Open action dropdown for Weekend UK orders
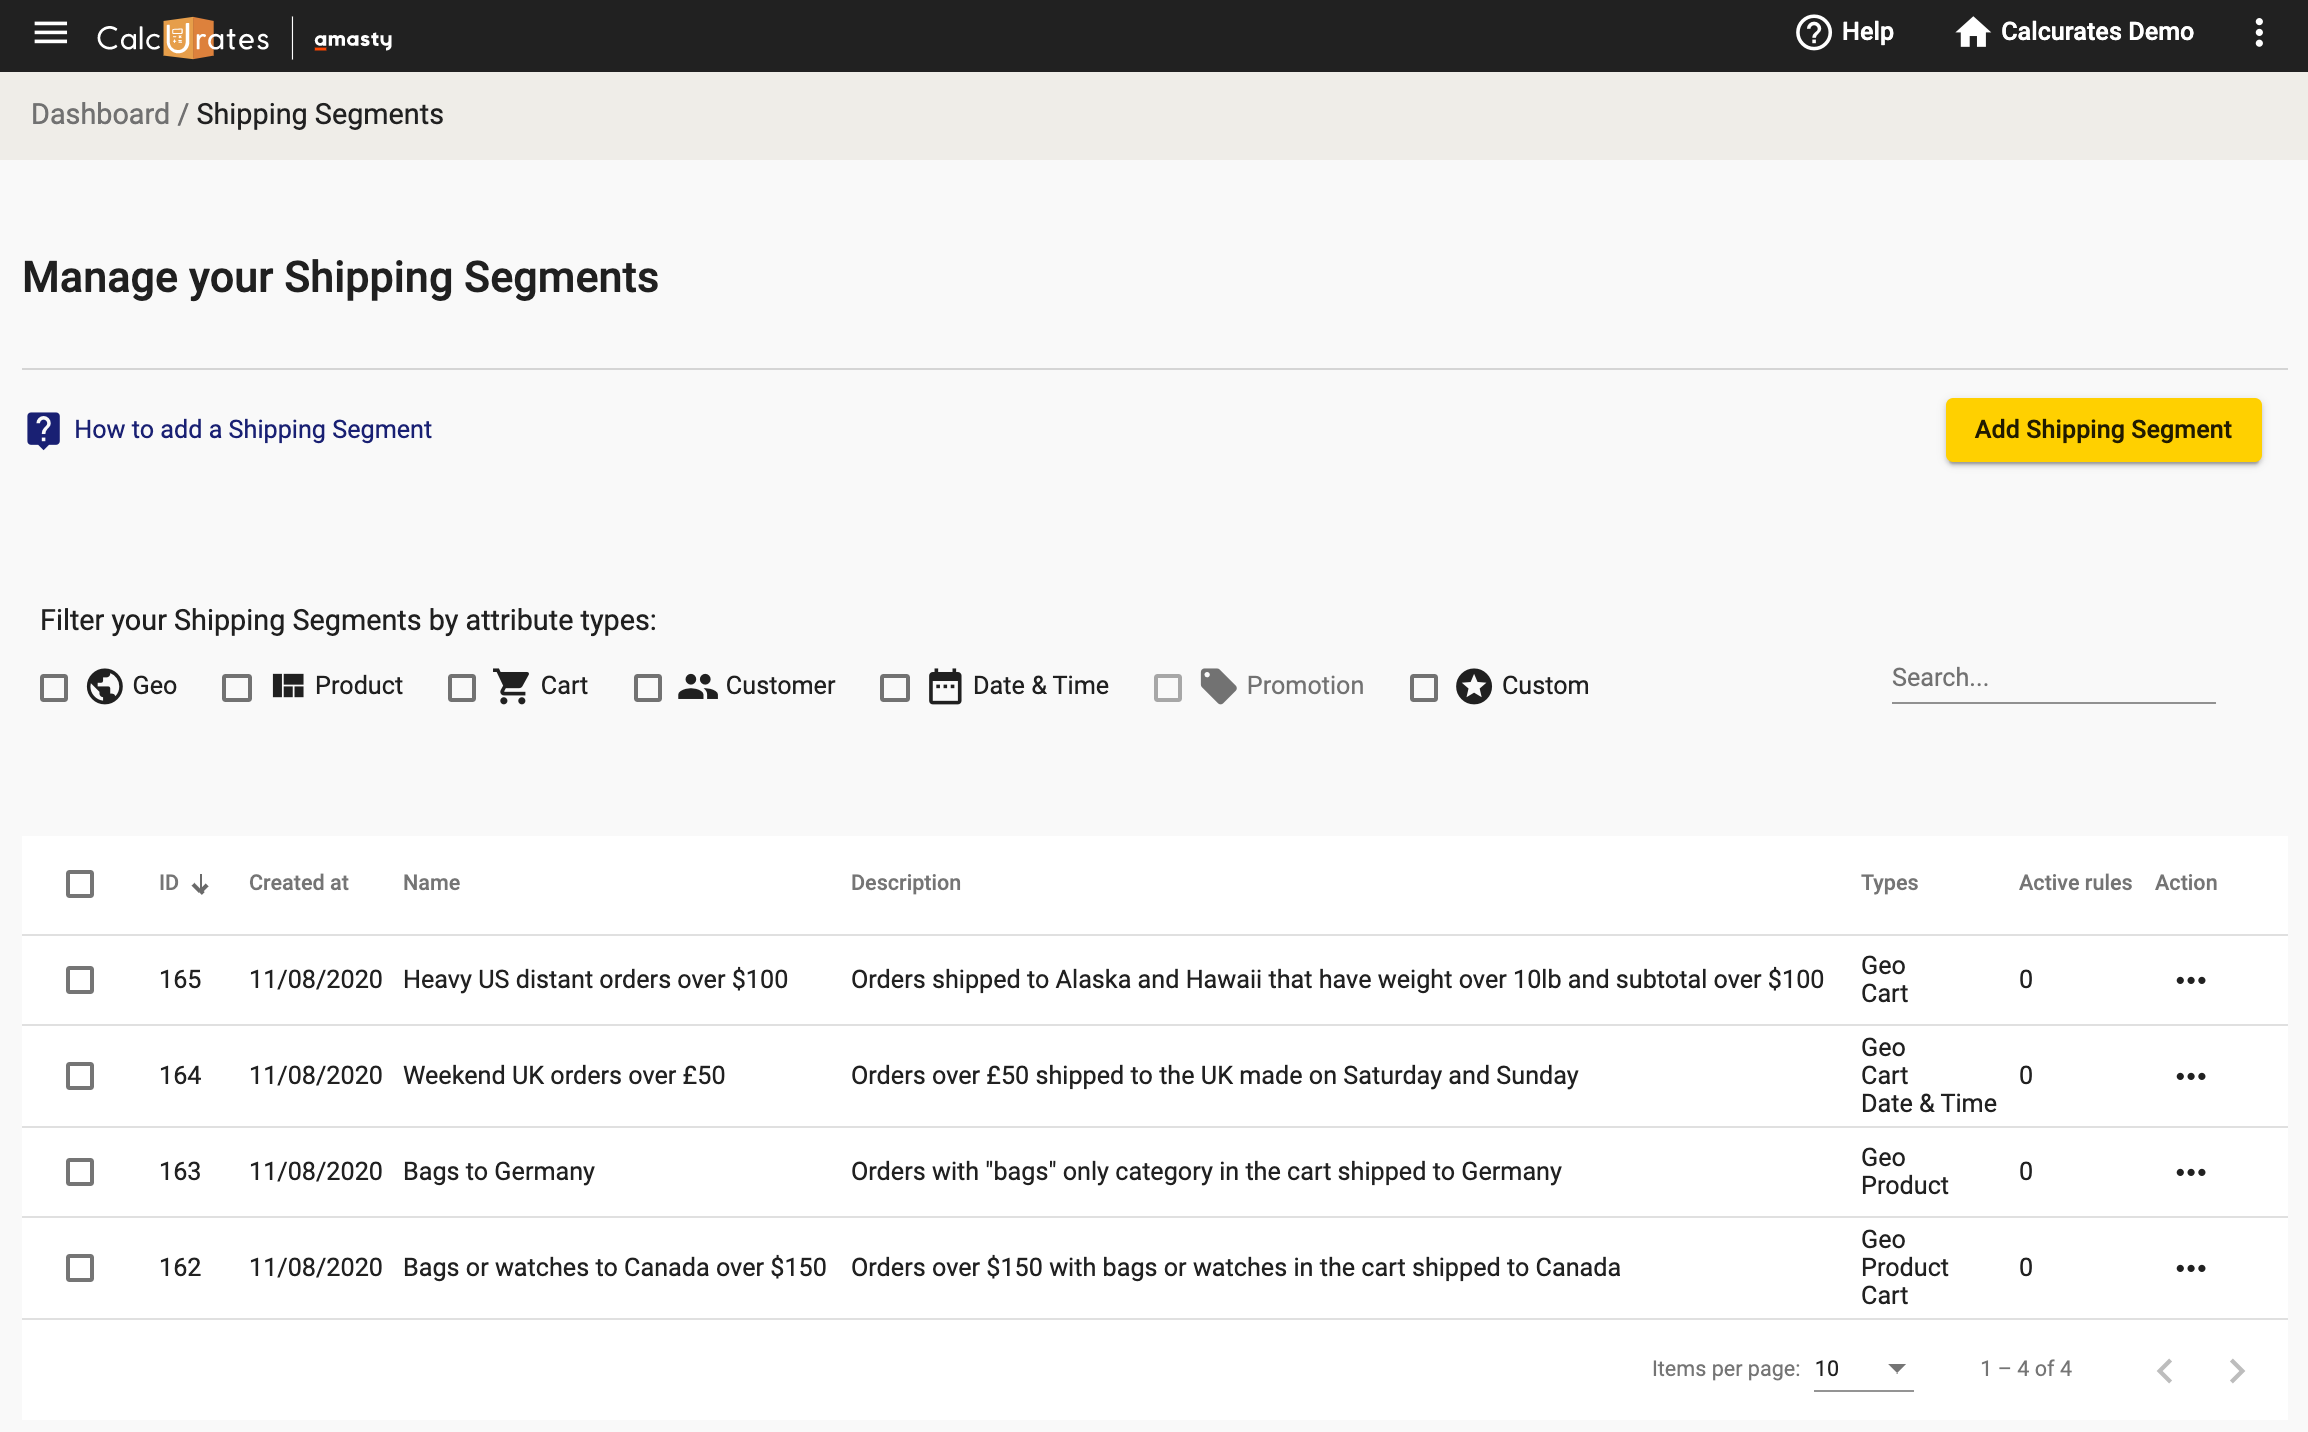2308x1432 pixels. tap(2190, 1076)
